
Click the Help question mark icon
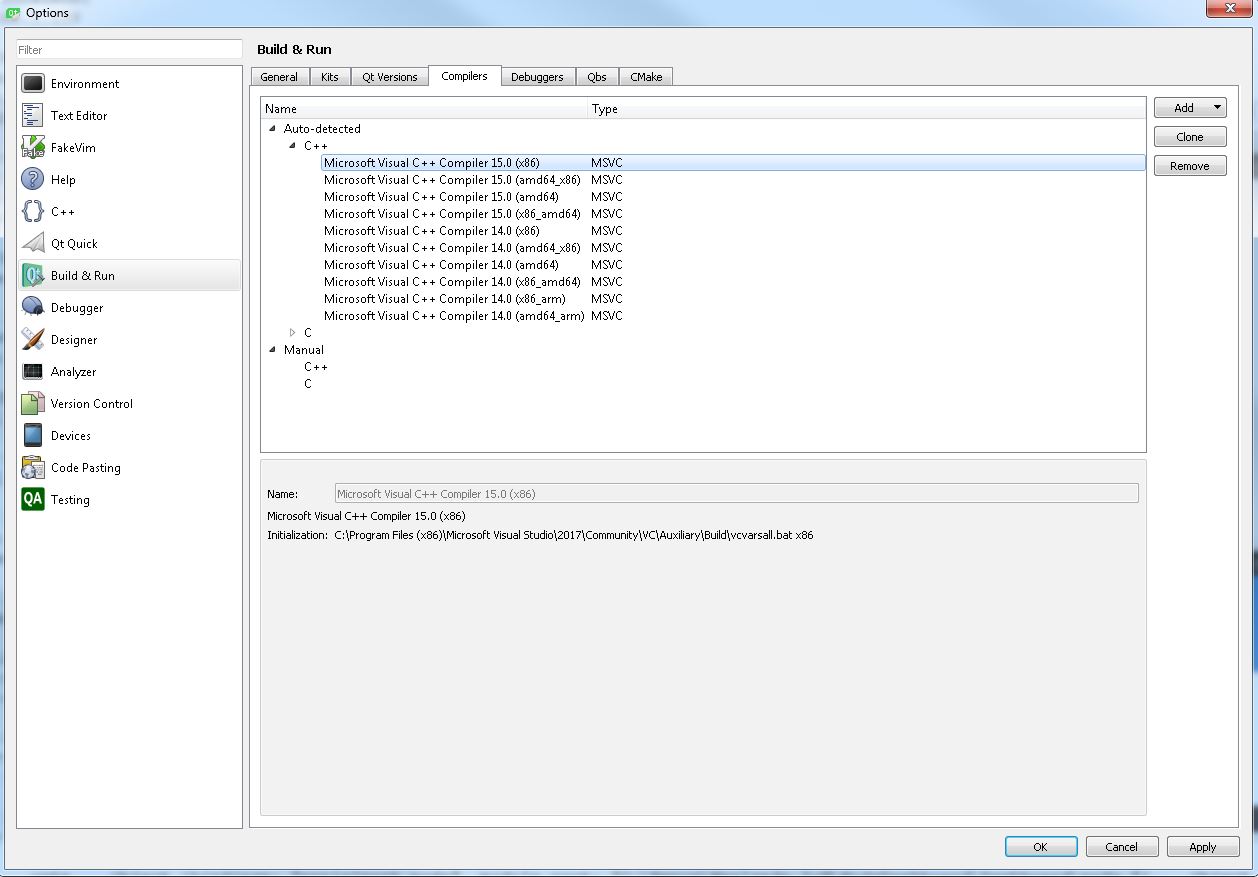(x=33, y=180)
